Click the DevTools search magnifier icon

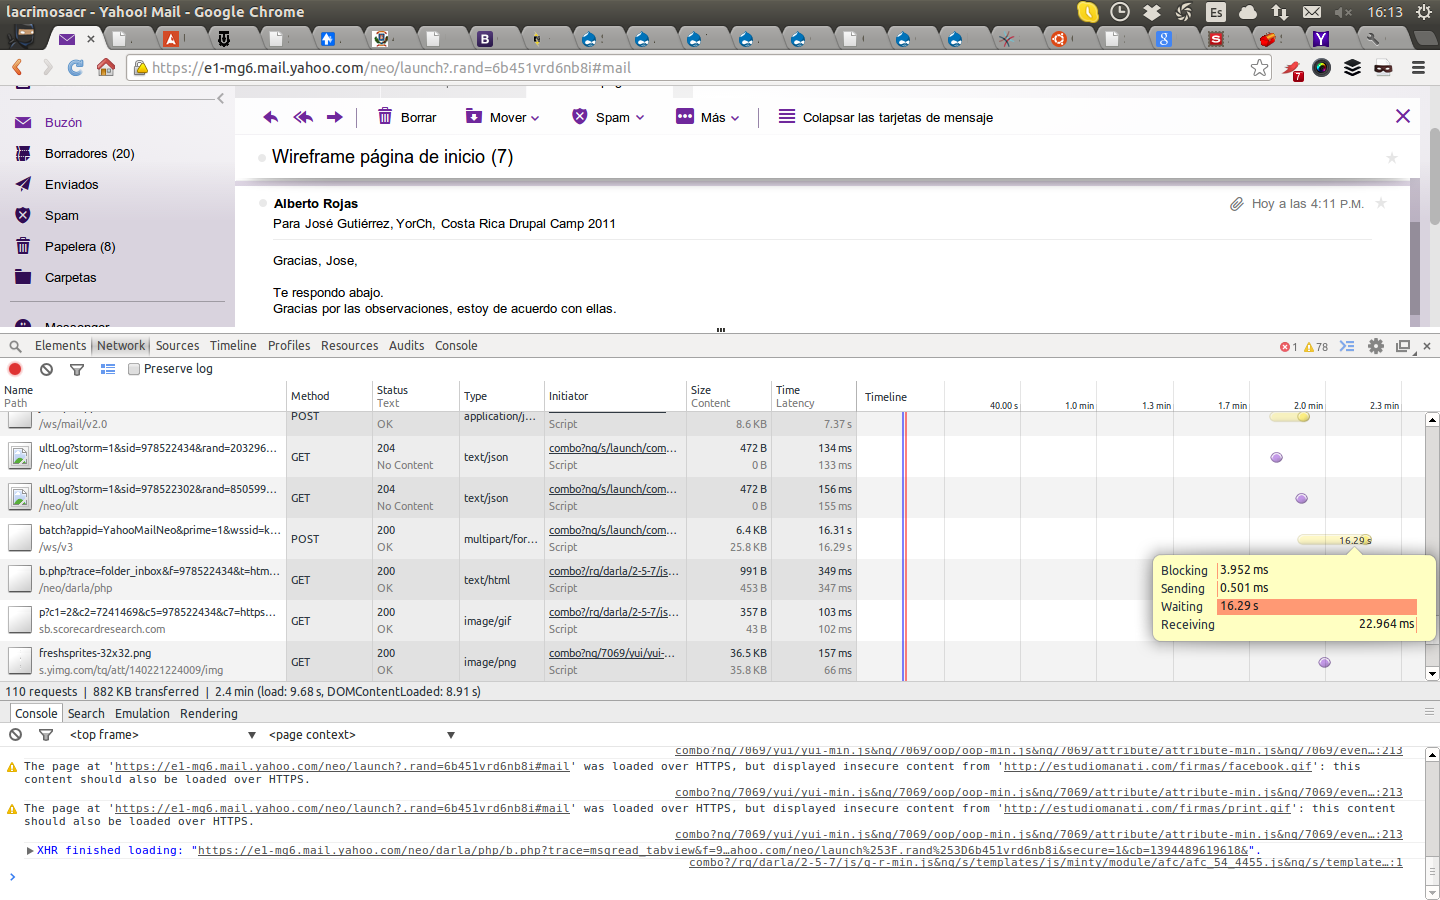[x=15, y=346]
